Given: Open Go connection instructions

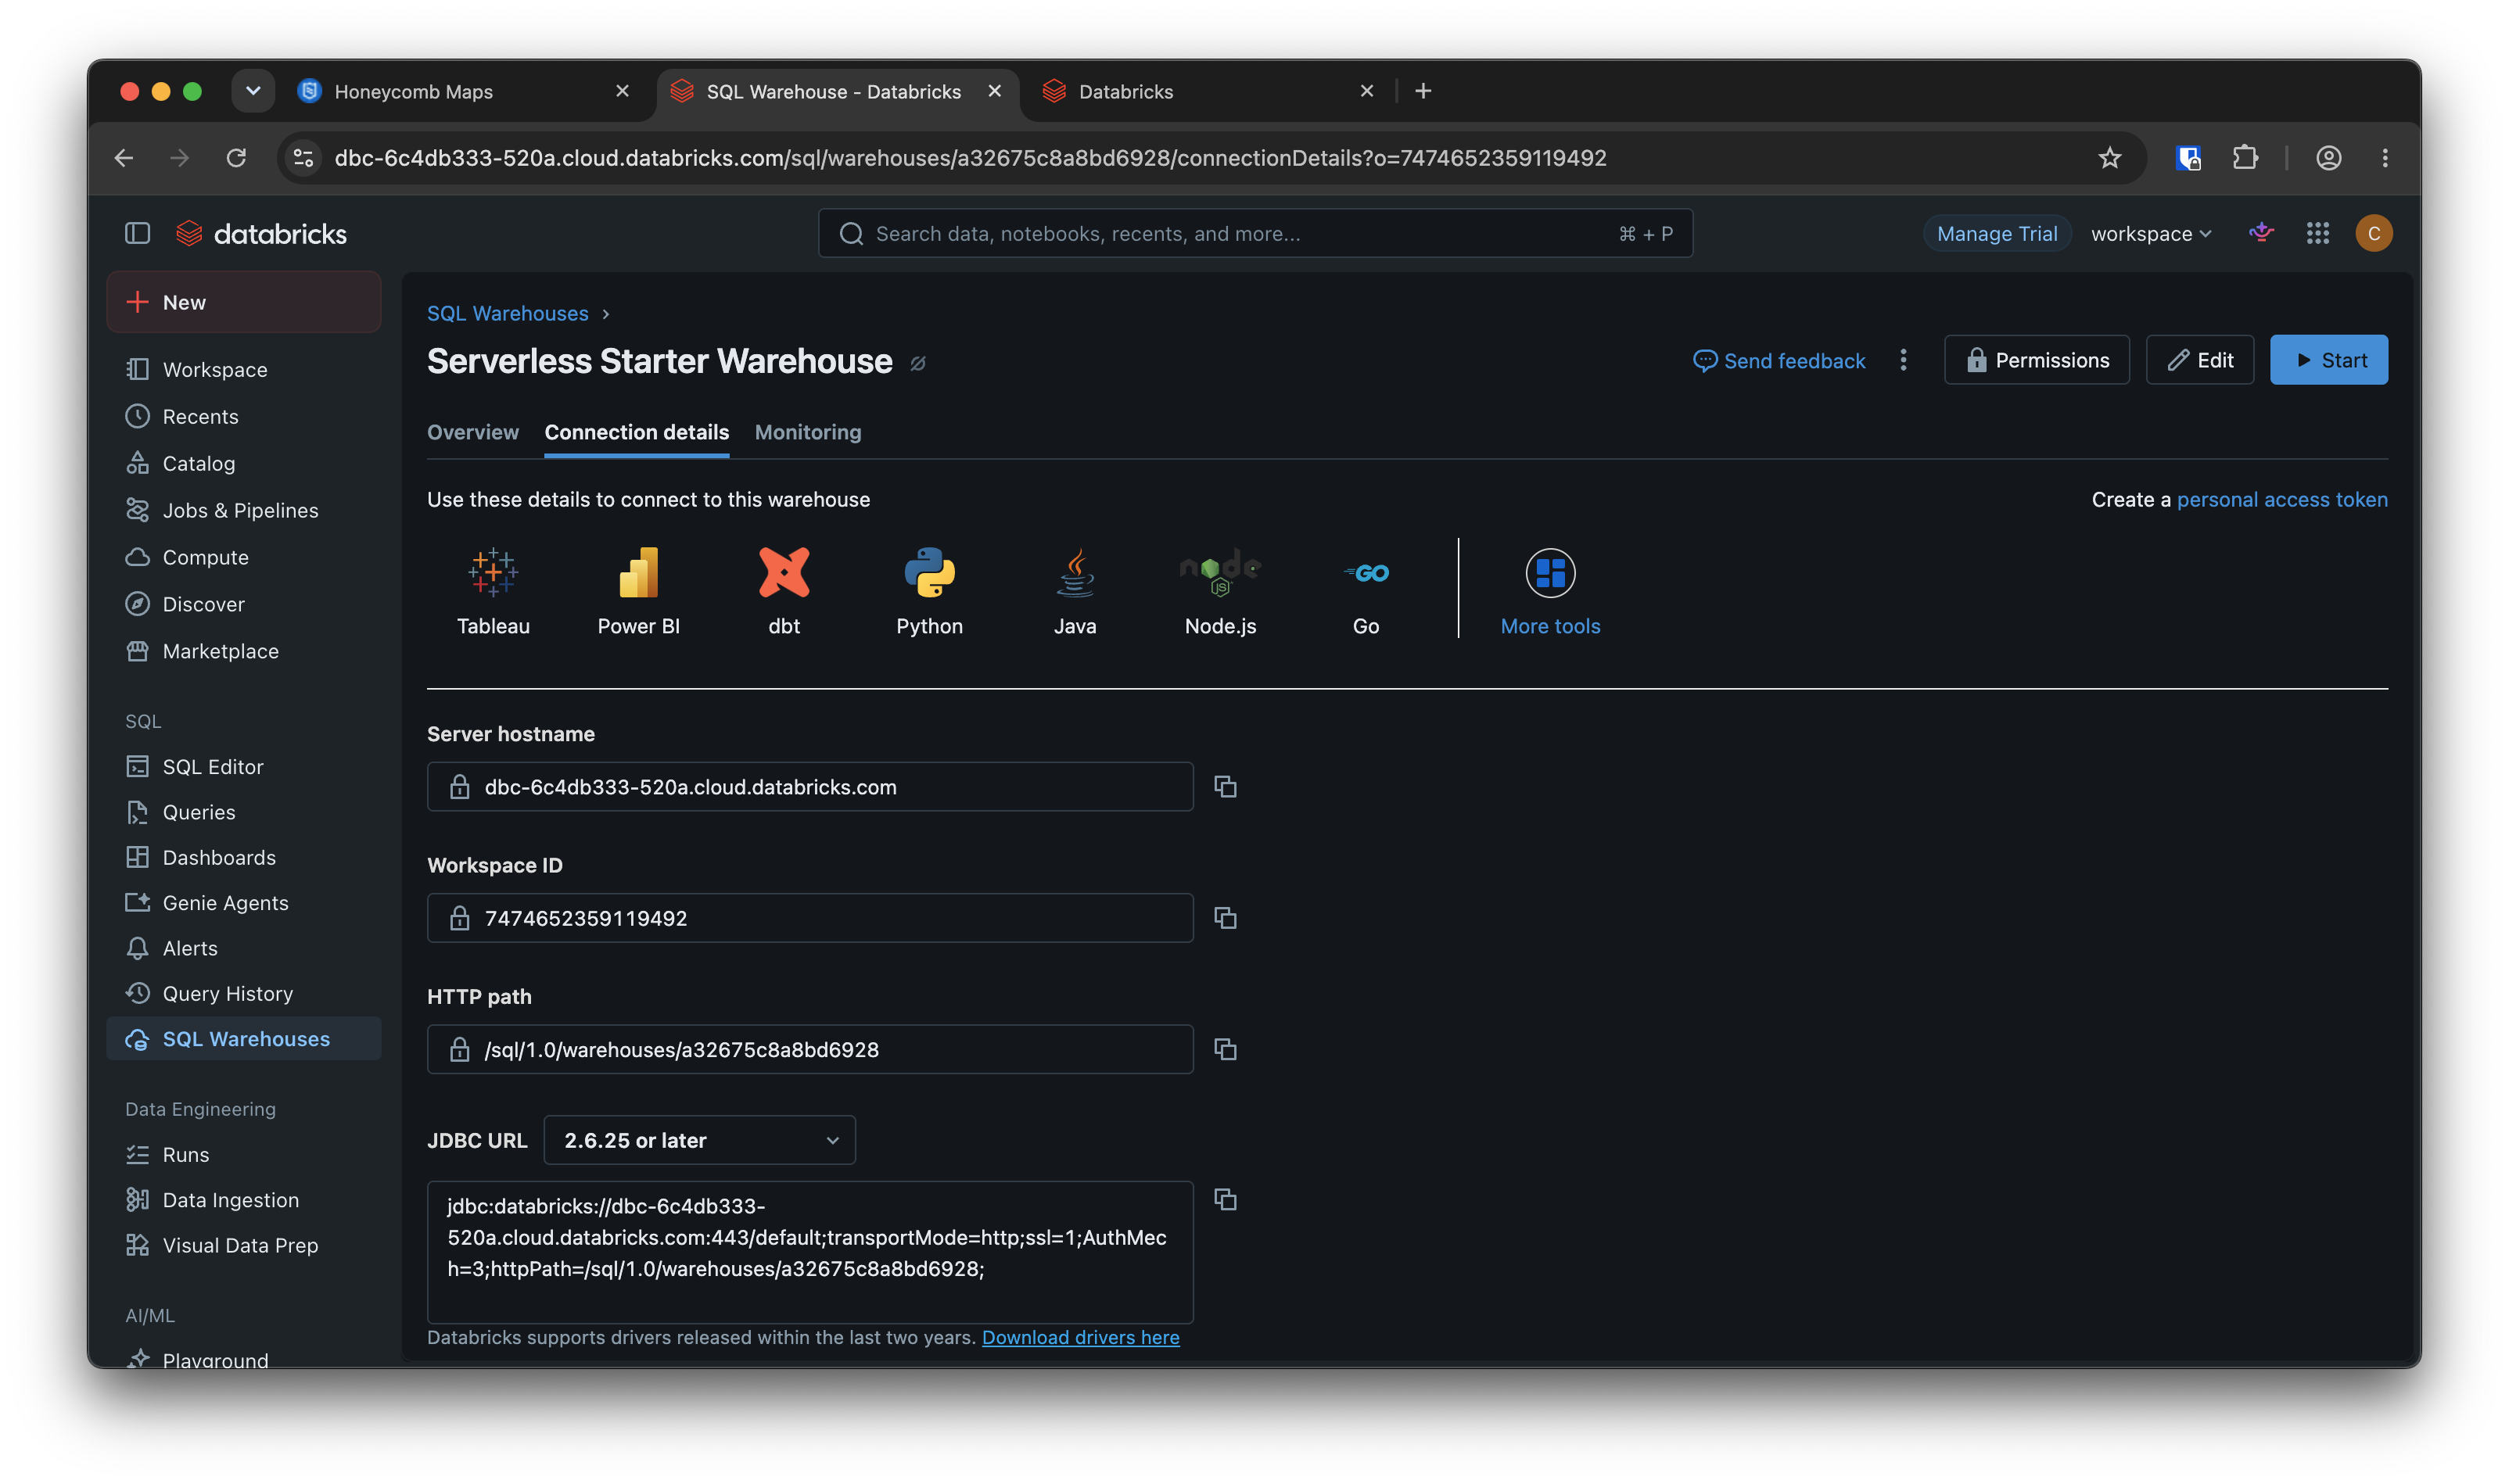Looking at the screenshot, I should point(1366,591).
